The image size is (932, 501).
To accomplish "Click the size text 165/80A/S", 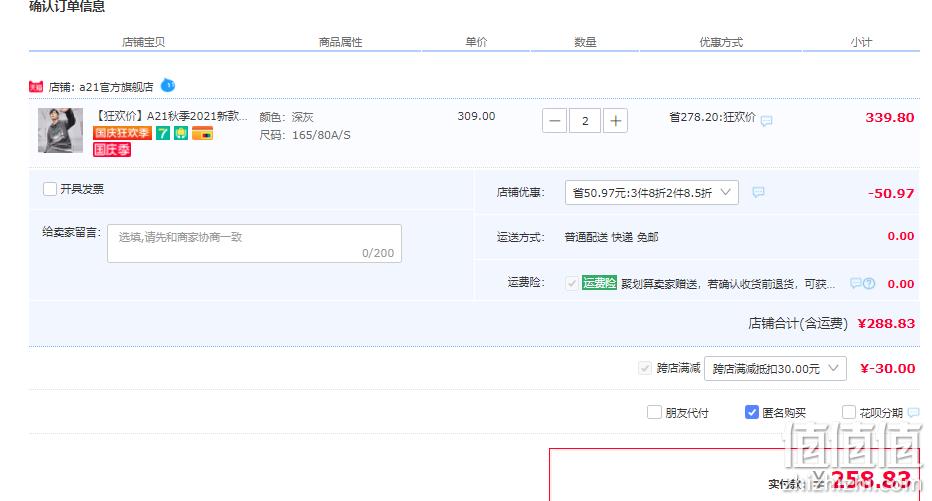I will pos(321,135).
